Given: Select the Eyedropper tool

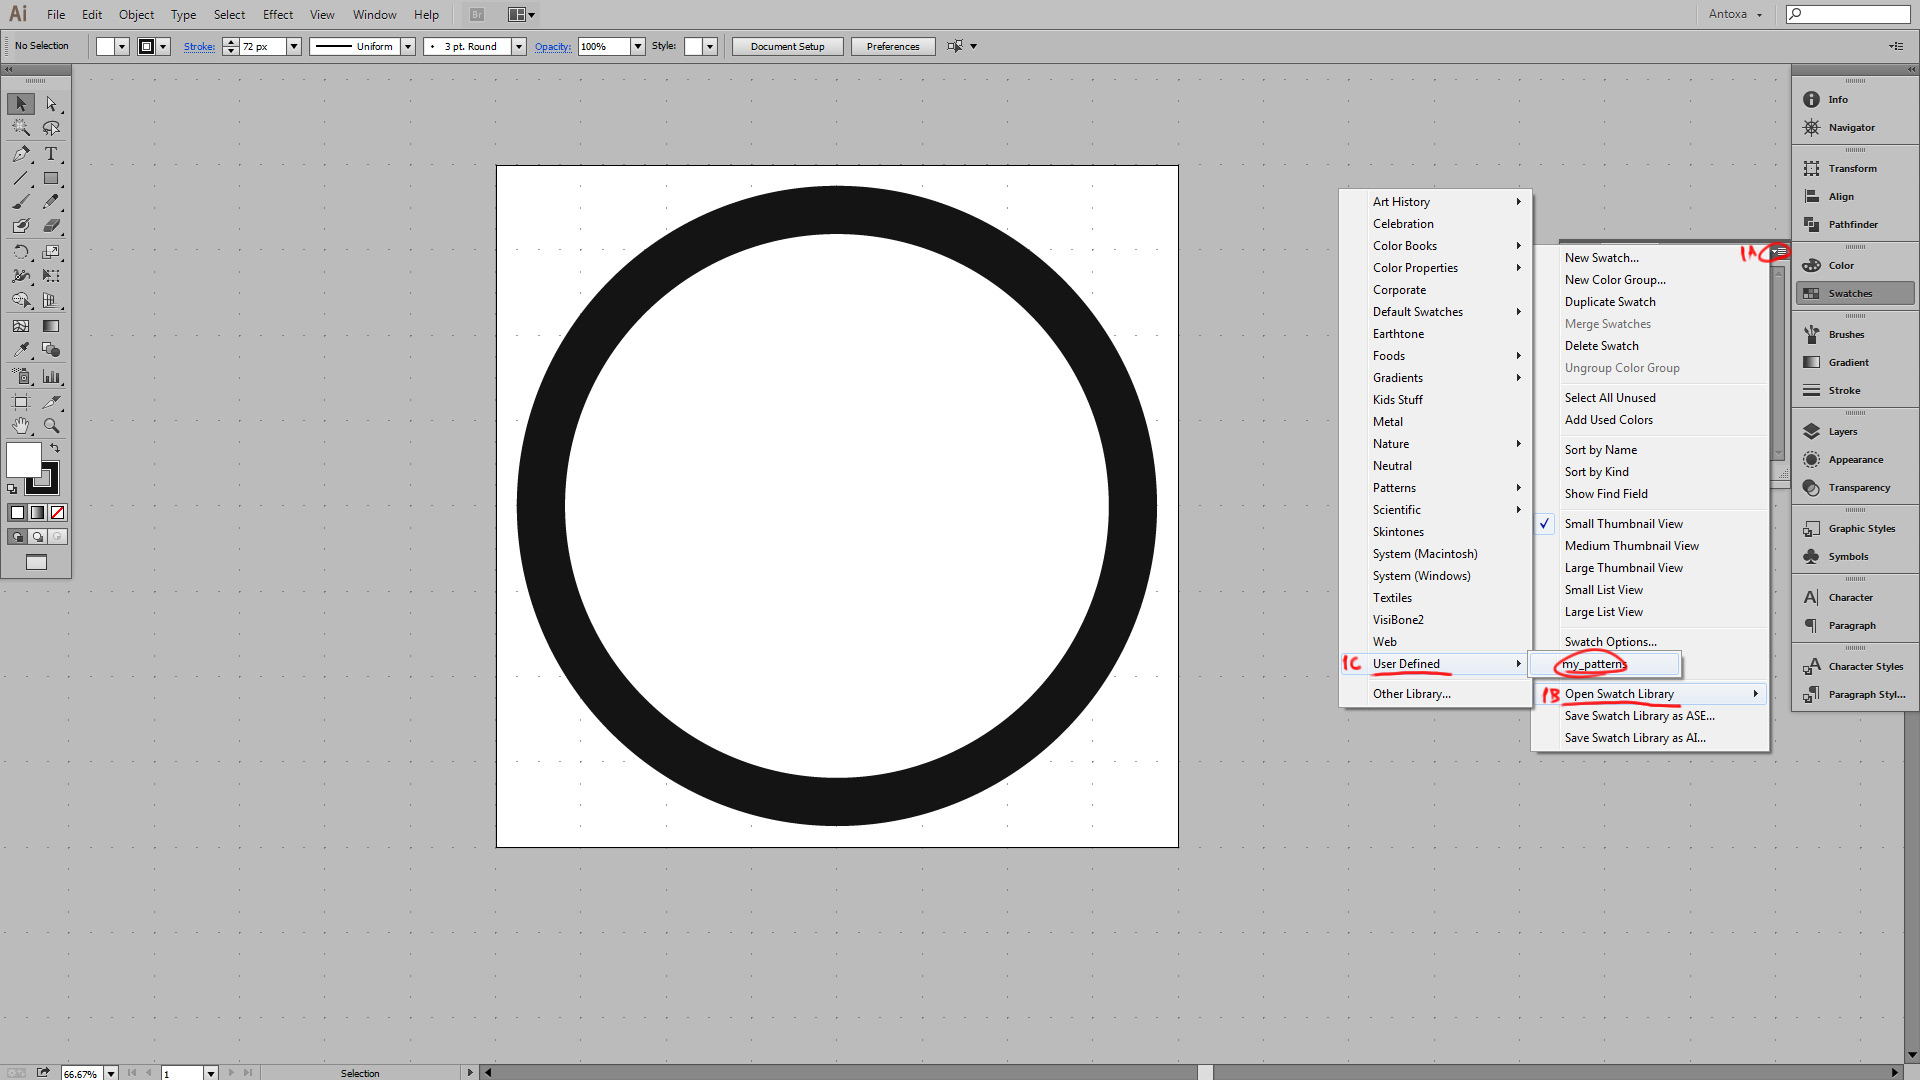Looking at the screenshot, I should (x=21, y=350).
